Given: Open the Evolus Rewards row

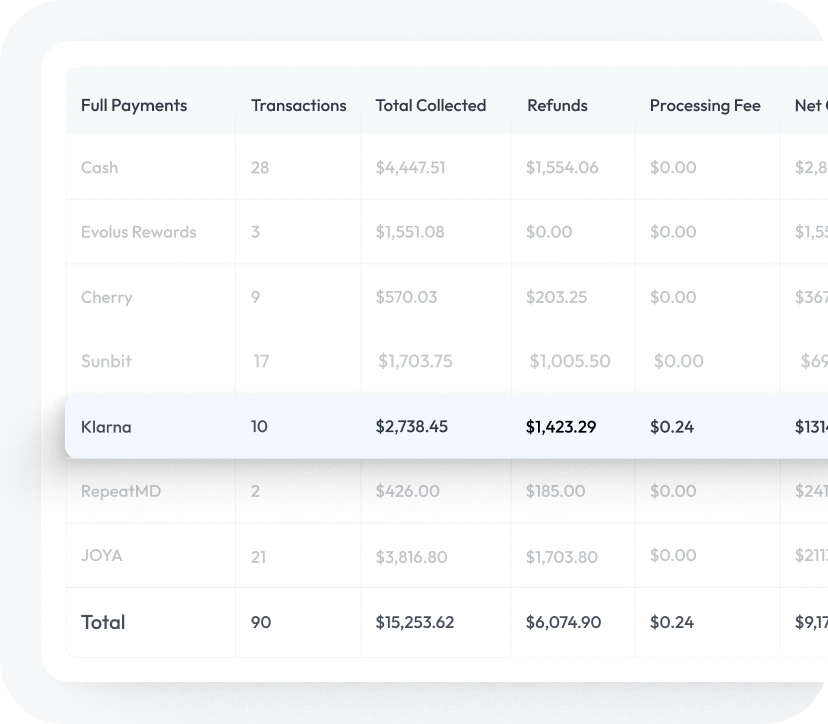Looking at the screenshot, I should click(138, 232).
